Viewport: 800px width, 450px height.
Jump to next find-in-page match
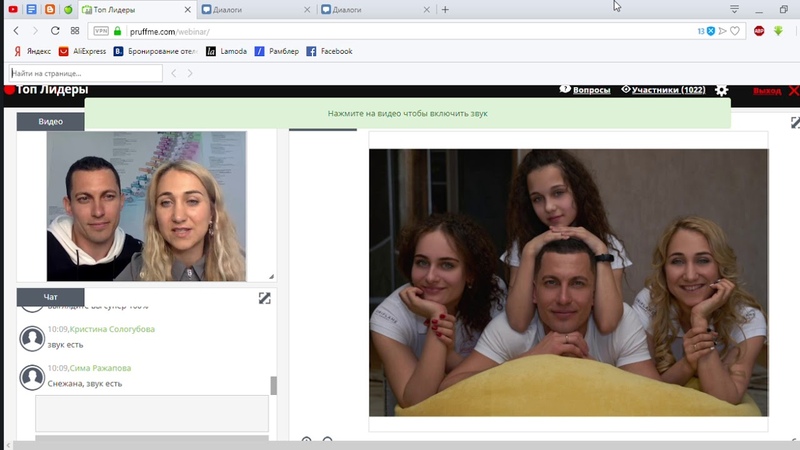point(190,73)
